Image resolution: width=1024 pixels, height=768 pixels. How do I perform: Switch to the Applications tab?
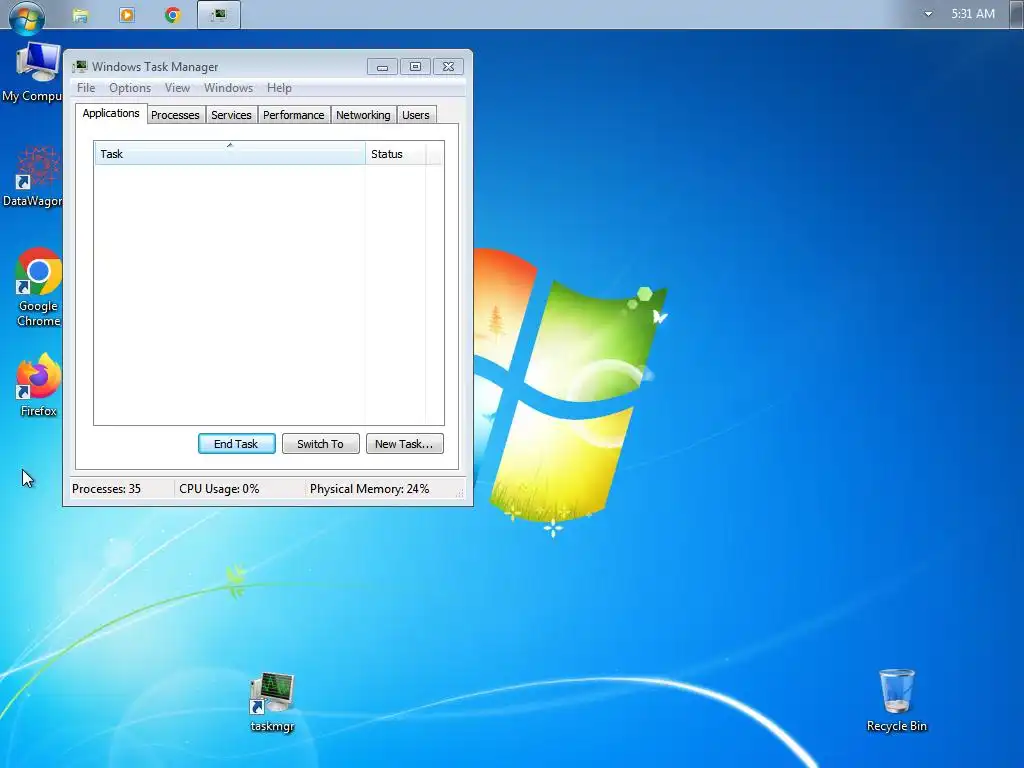tap(111, 113)
